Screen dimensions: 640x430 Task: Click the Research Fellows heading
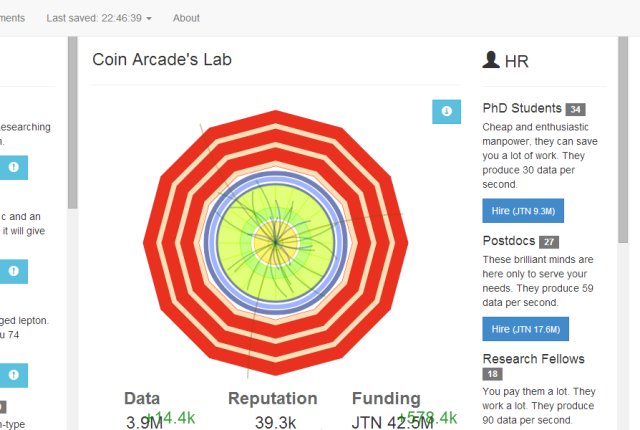(533, 359)
